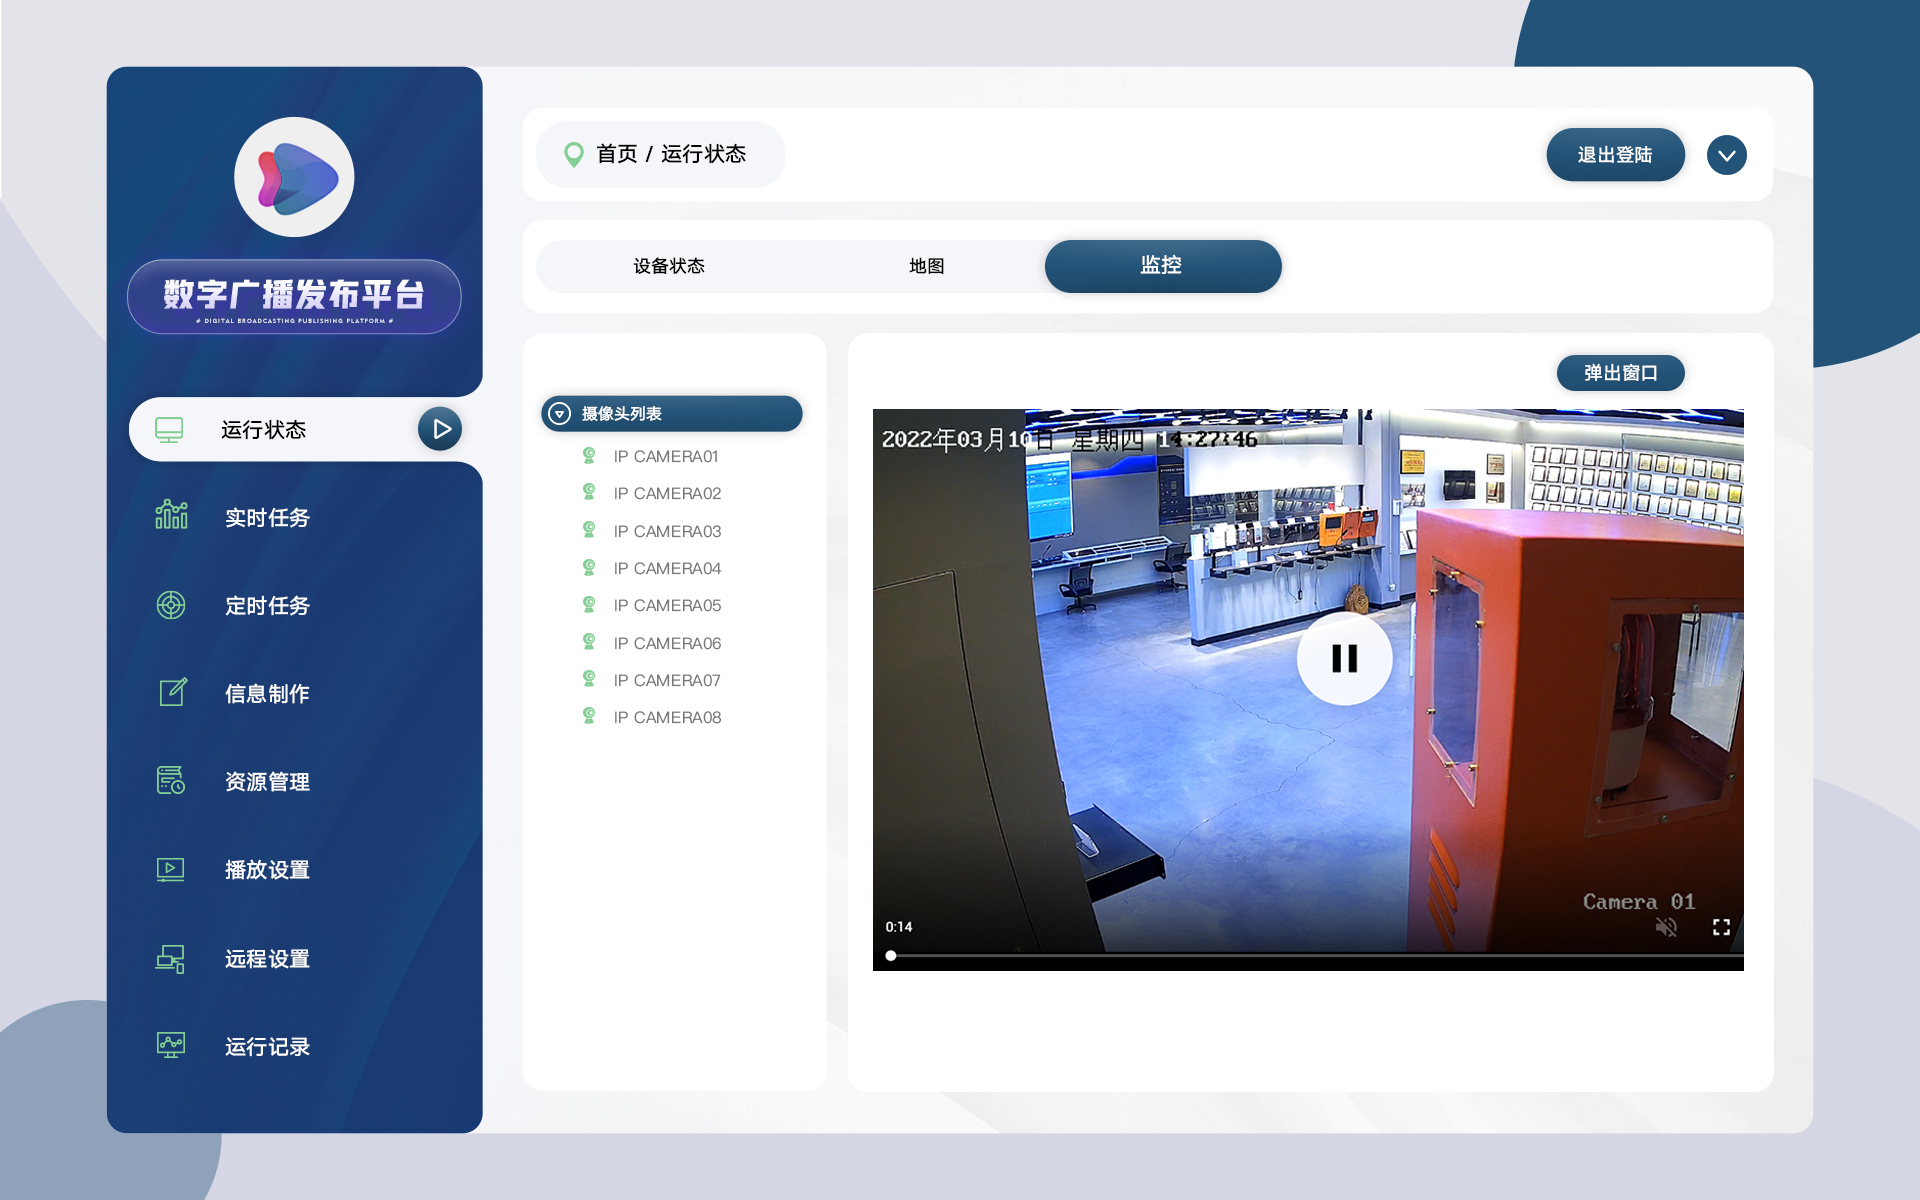Switch to the 地图 tab
The height and width of the screenshot is (1200, 1920).
click(926, 266)
